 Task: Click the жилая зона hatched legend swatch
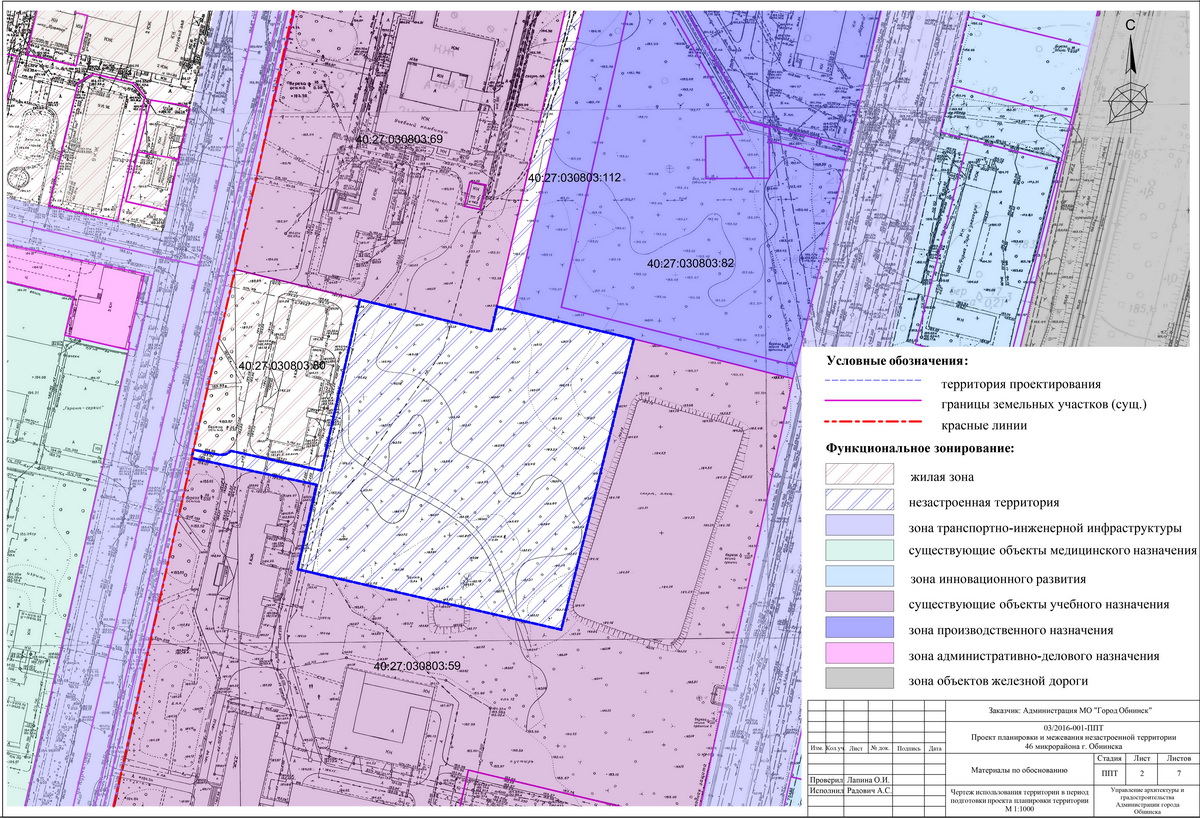858,476
